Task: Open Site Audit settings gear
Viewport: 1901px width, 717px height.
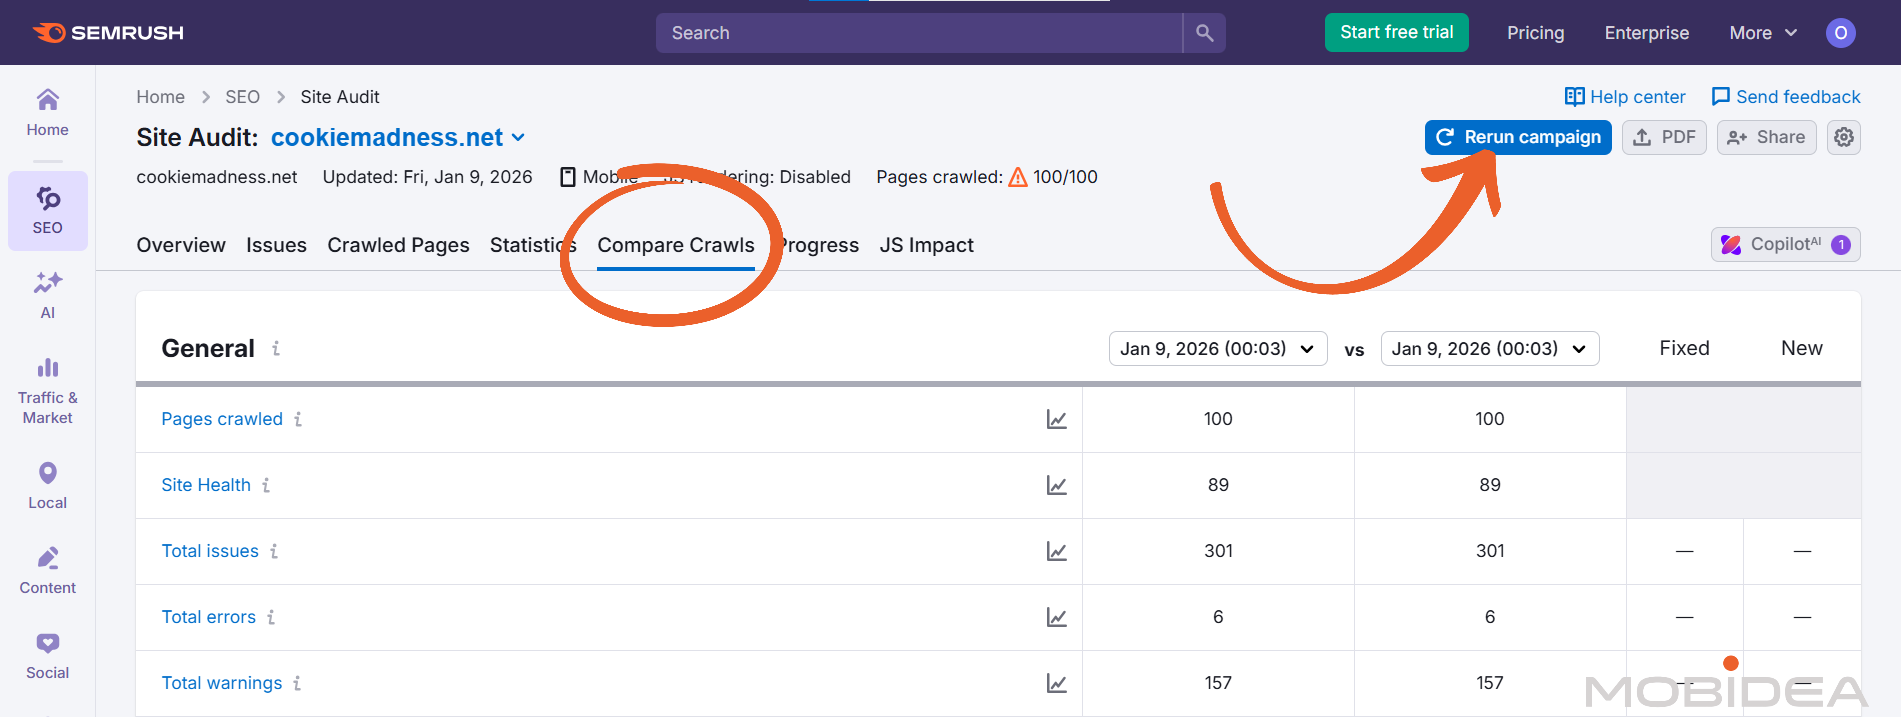Action: [x=1844, y=137]
